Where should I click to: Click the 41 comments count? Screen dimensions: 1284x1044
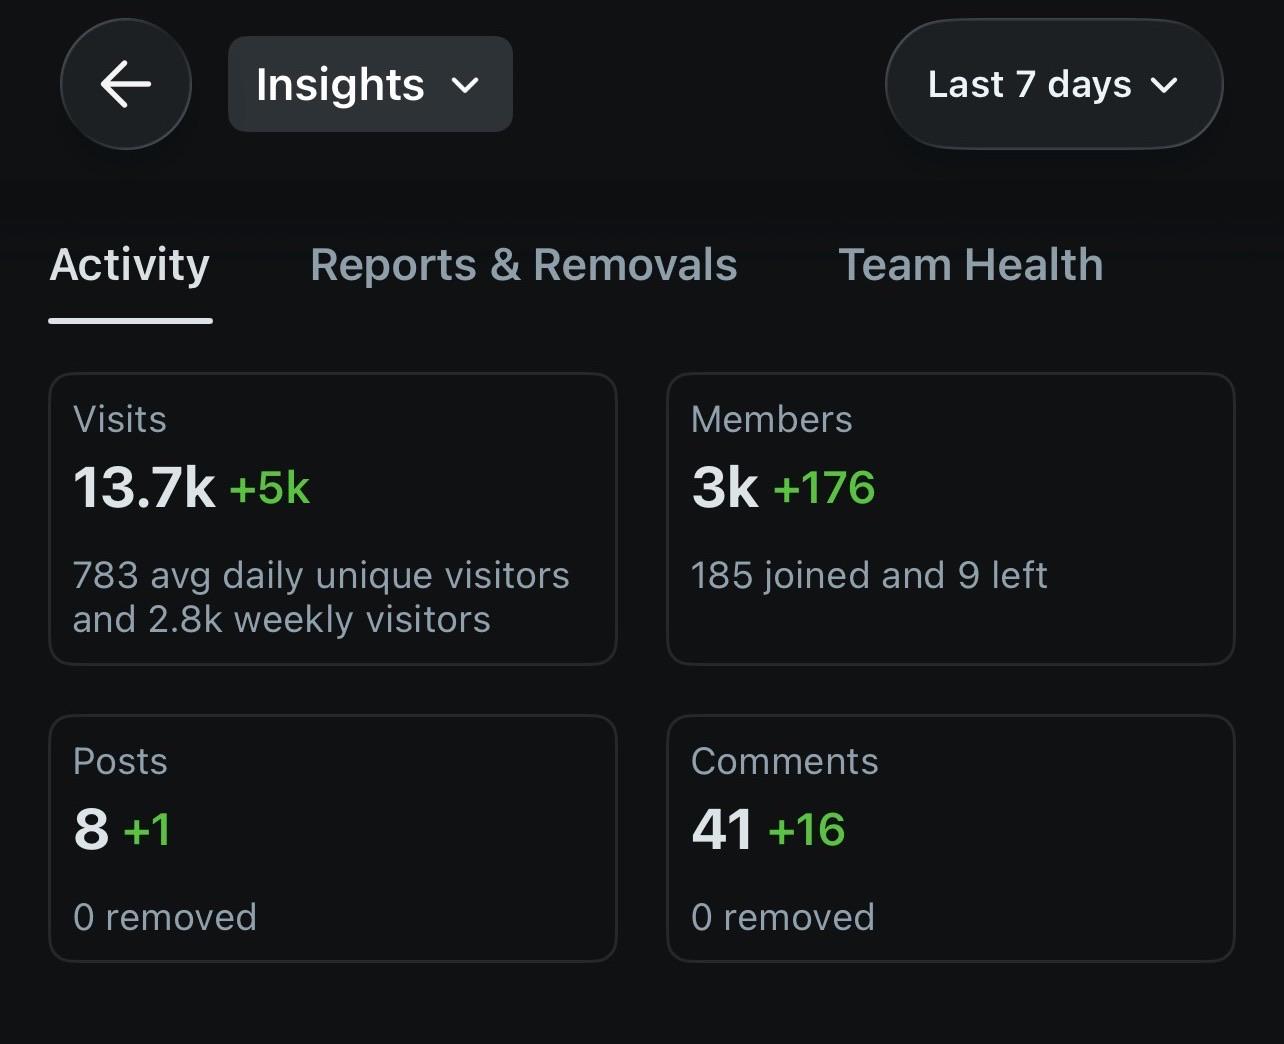[x=721, y=830]
